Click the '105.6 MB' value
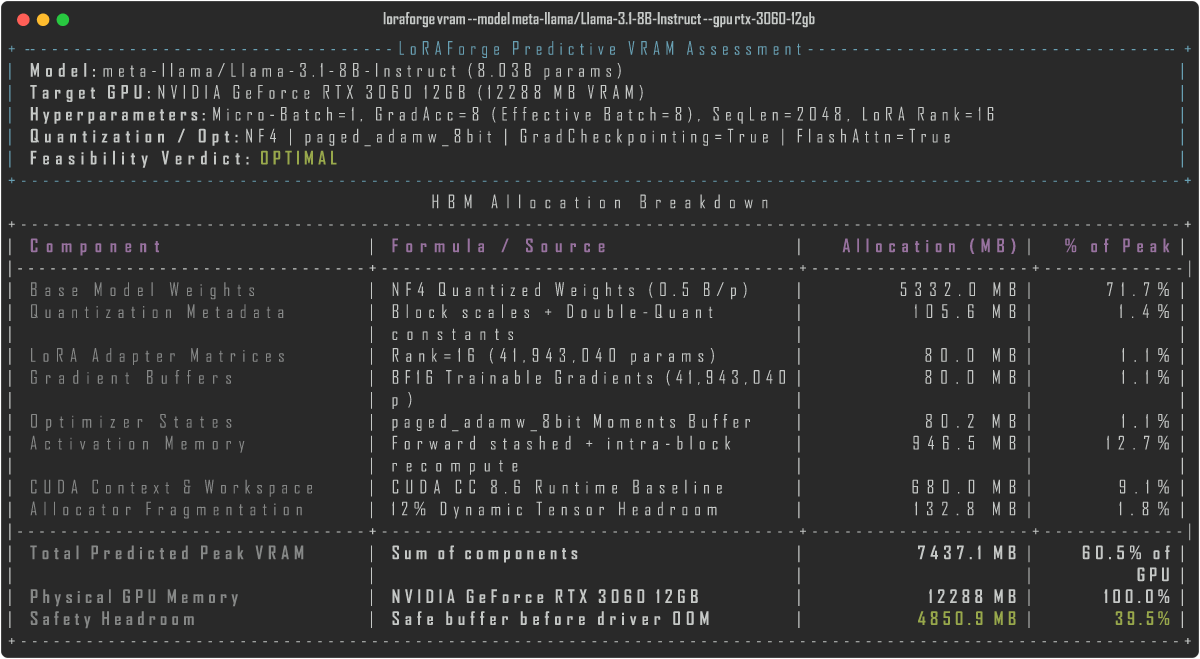 (x=965, y=313)
